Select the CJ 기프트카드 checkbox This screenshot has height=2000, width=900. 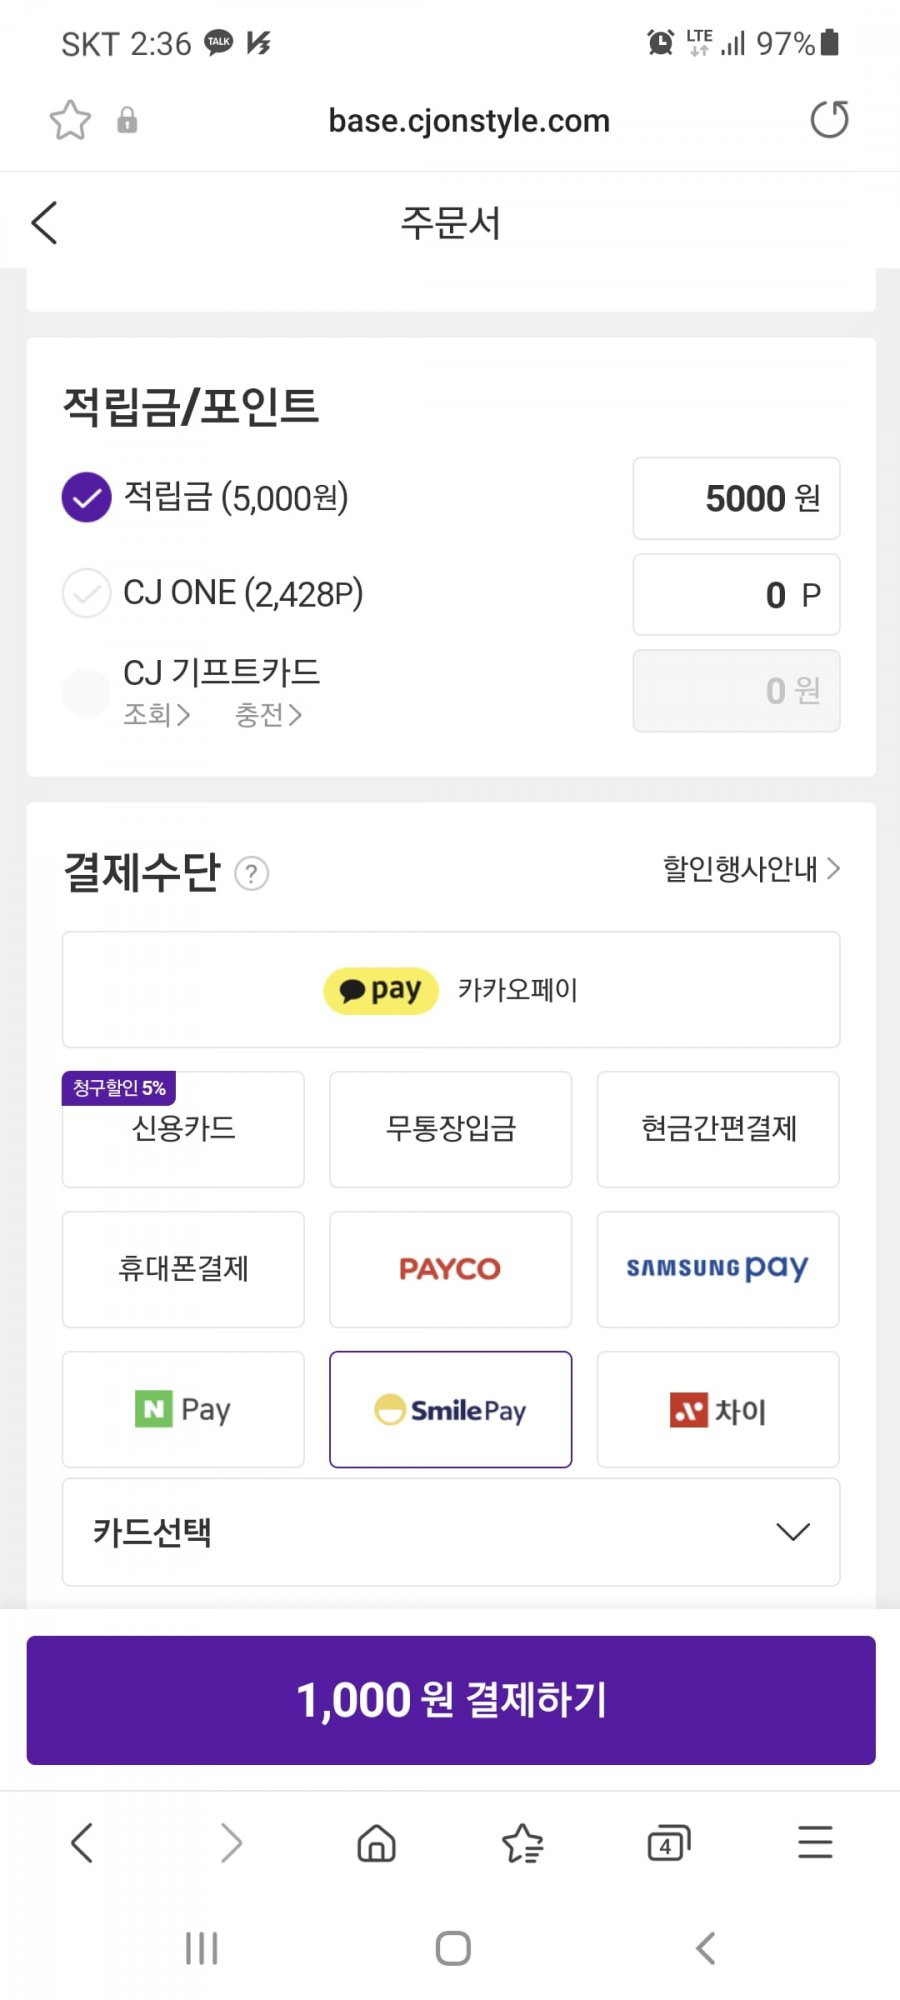click(86, 691)
